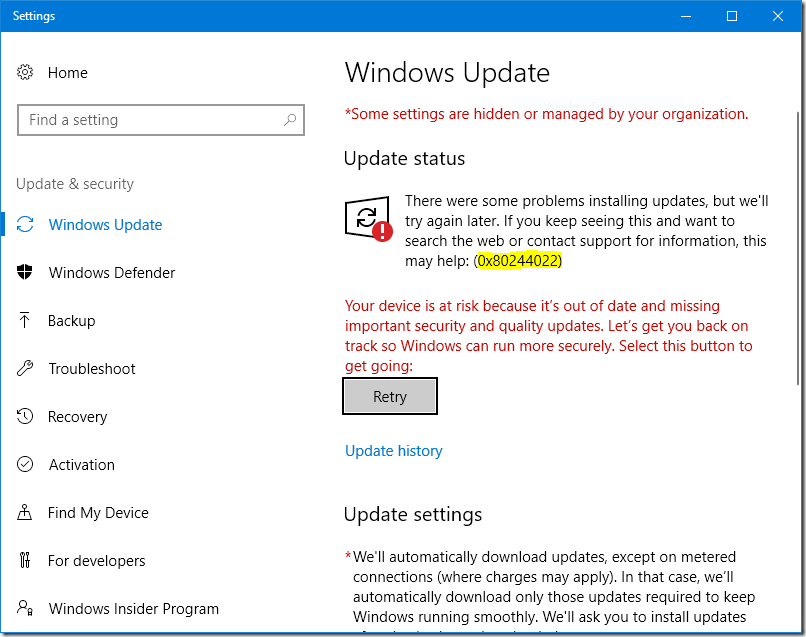Click the Windows Update sync arrows icon

point(25,225)
